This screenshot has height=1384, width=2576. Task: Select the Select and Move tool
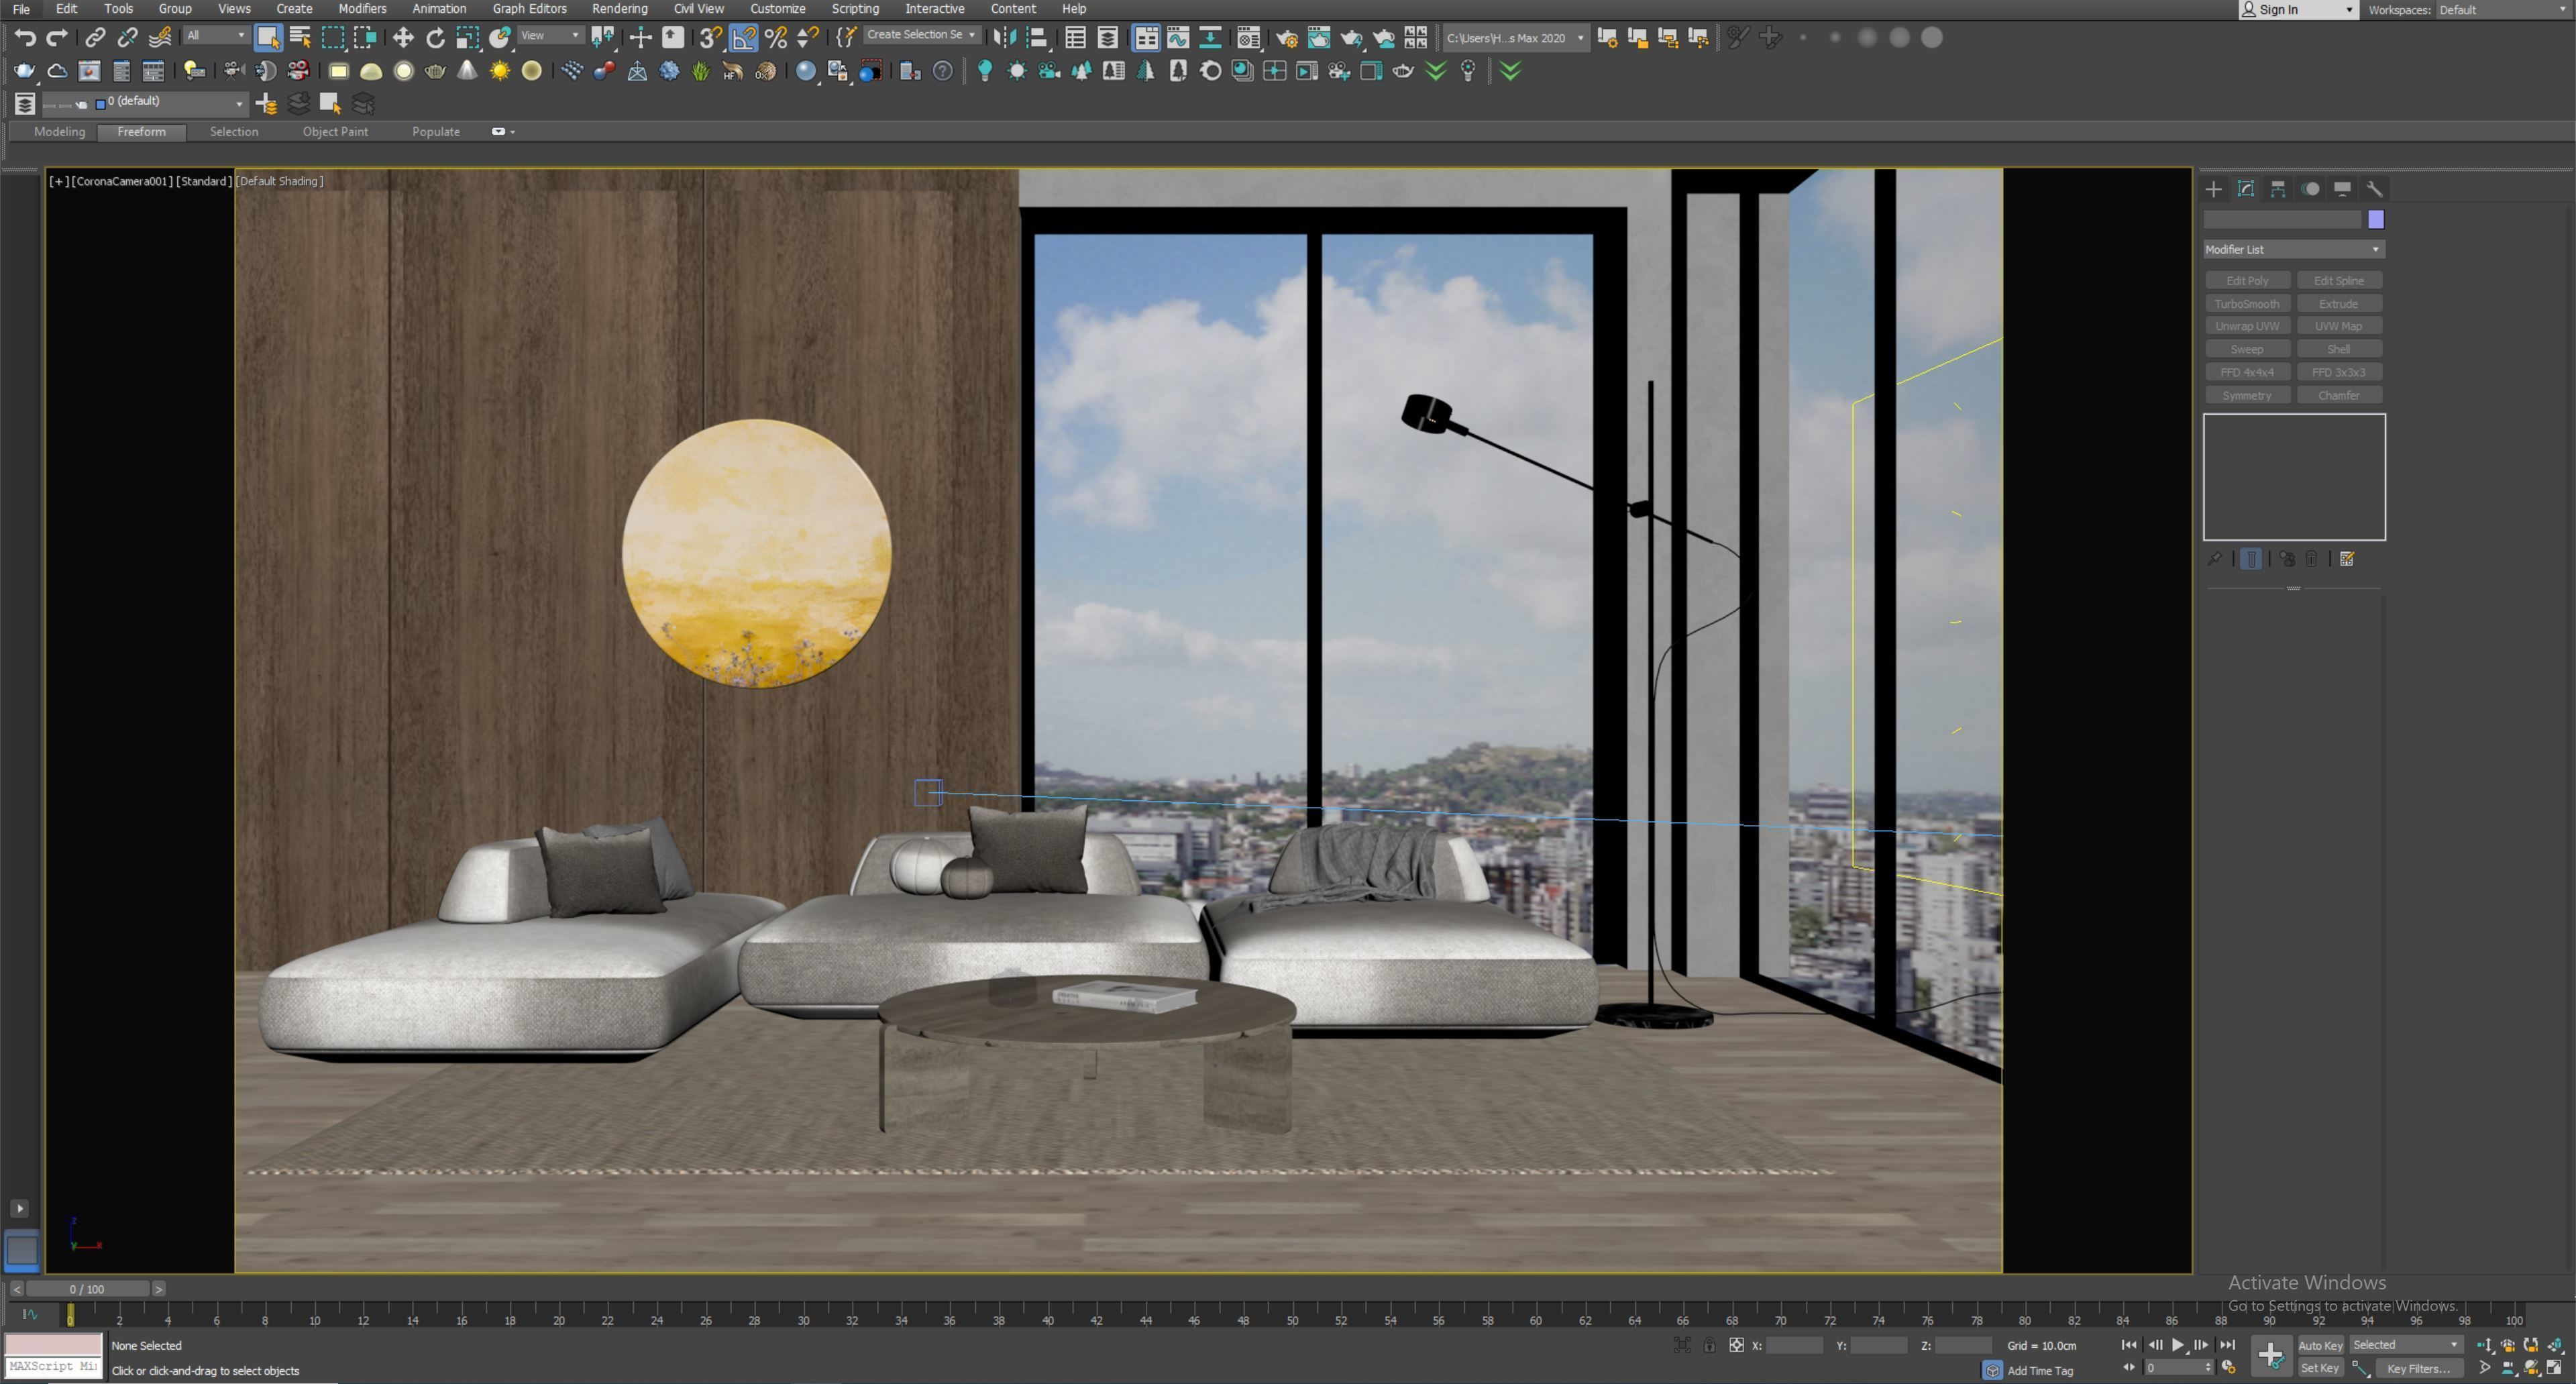point(403,38)
